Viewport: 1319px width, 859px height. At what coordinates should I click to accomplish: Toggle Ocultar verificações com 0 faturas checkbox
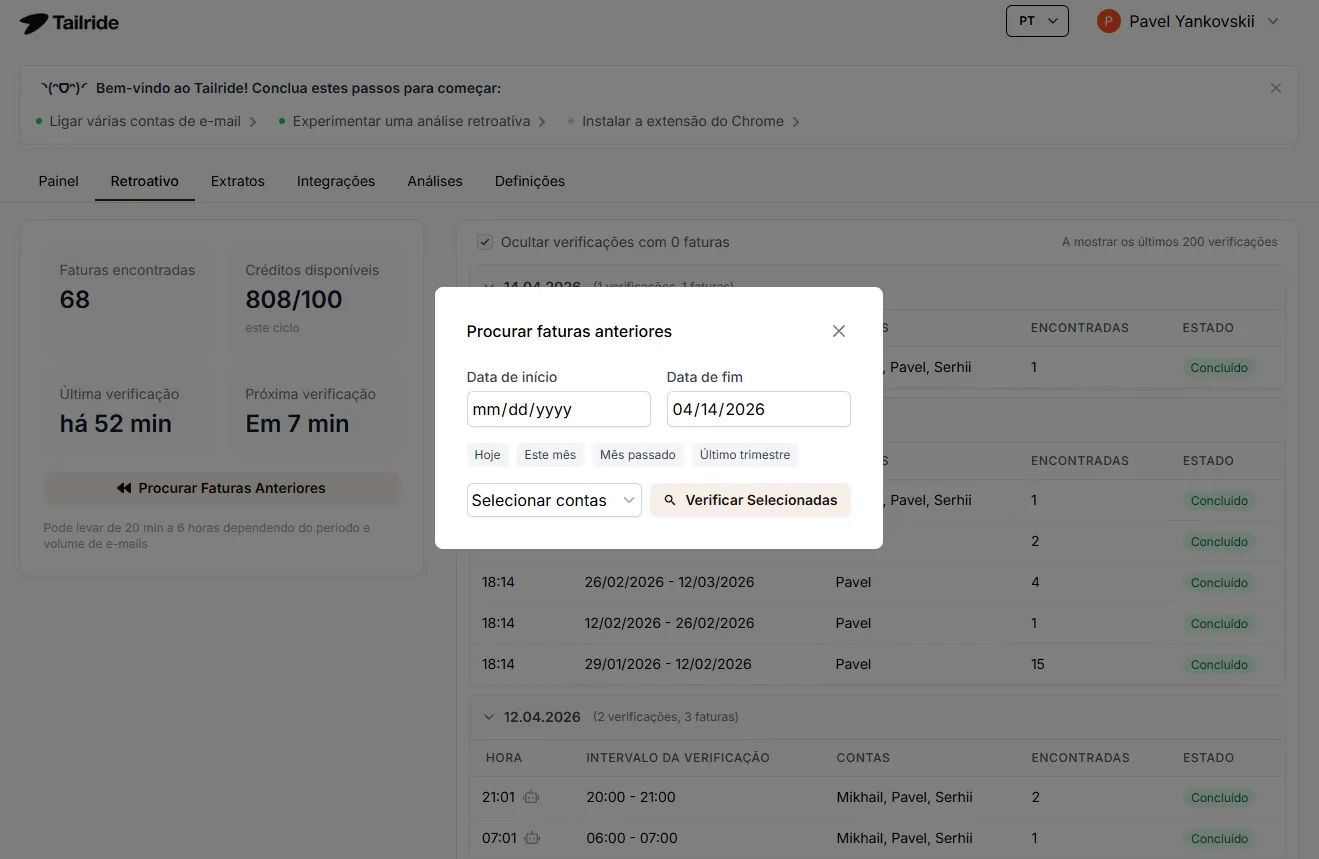pos(485,242)
